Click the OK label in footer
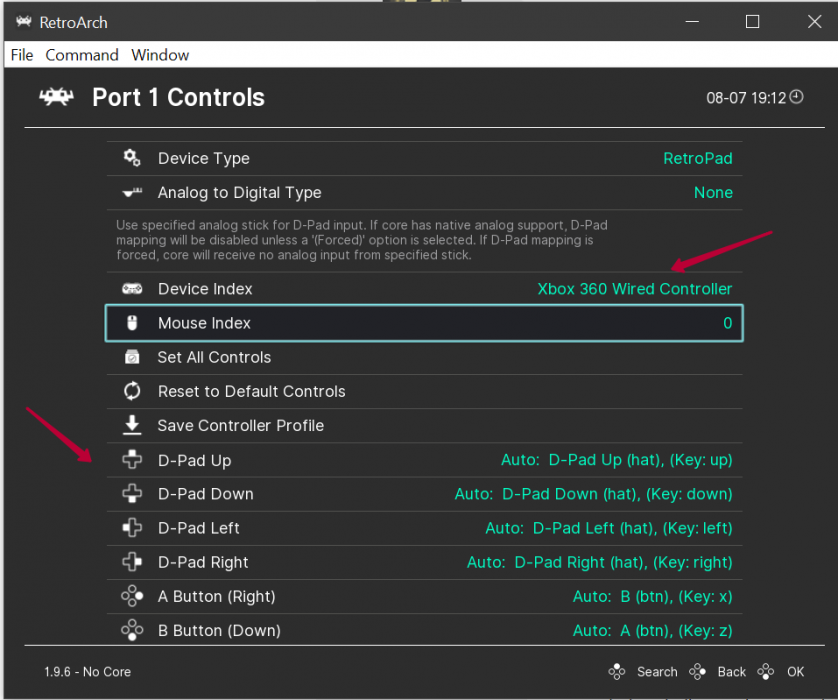838x700 pixels. [795, 672]
